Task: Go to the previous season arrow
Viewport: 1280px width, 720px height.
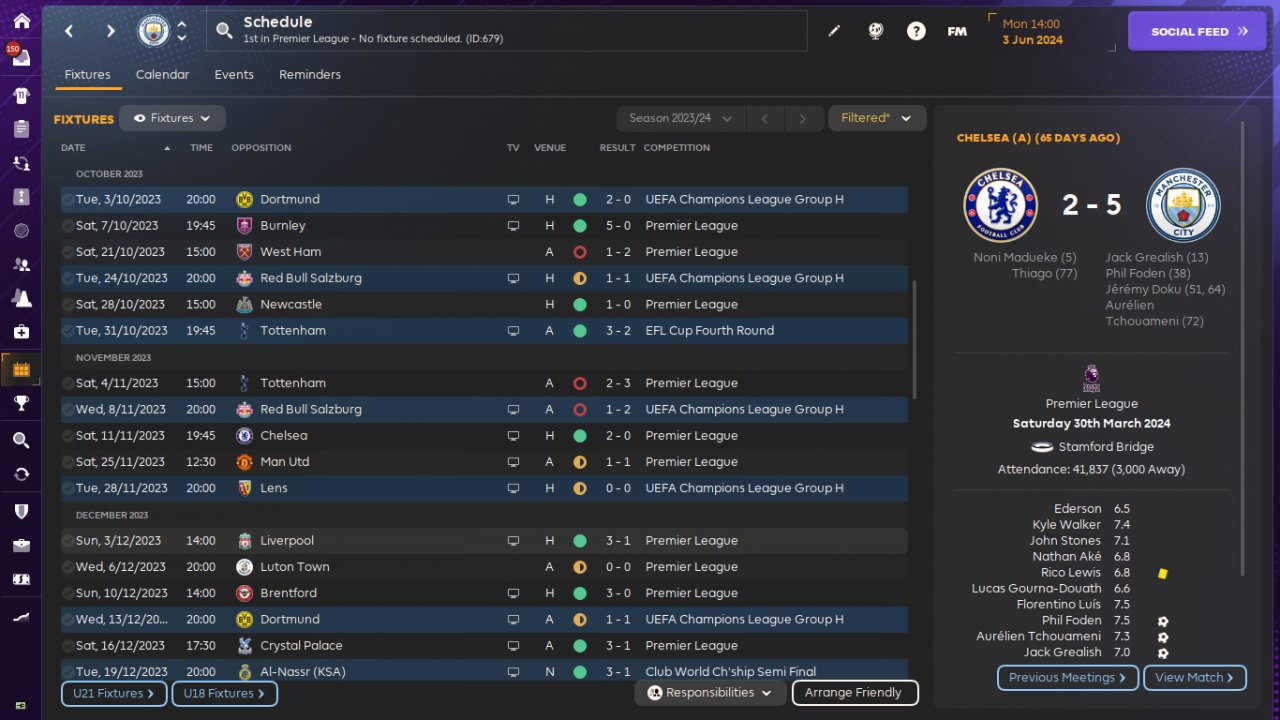Action: click(x=765, y=118)
